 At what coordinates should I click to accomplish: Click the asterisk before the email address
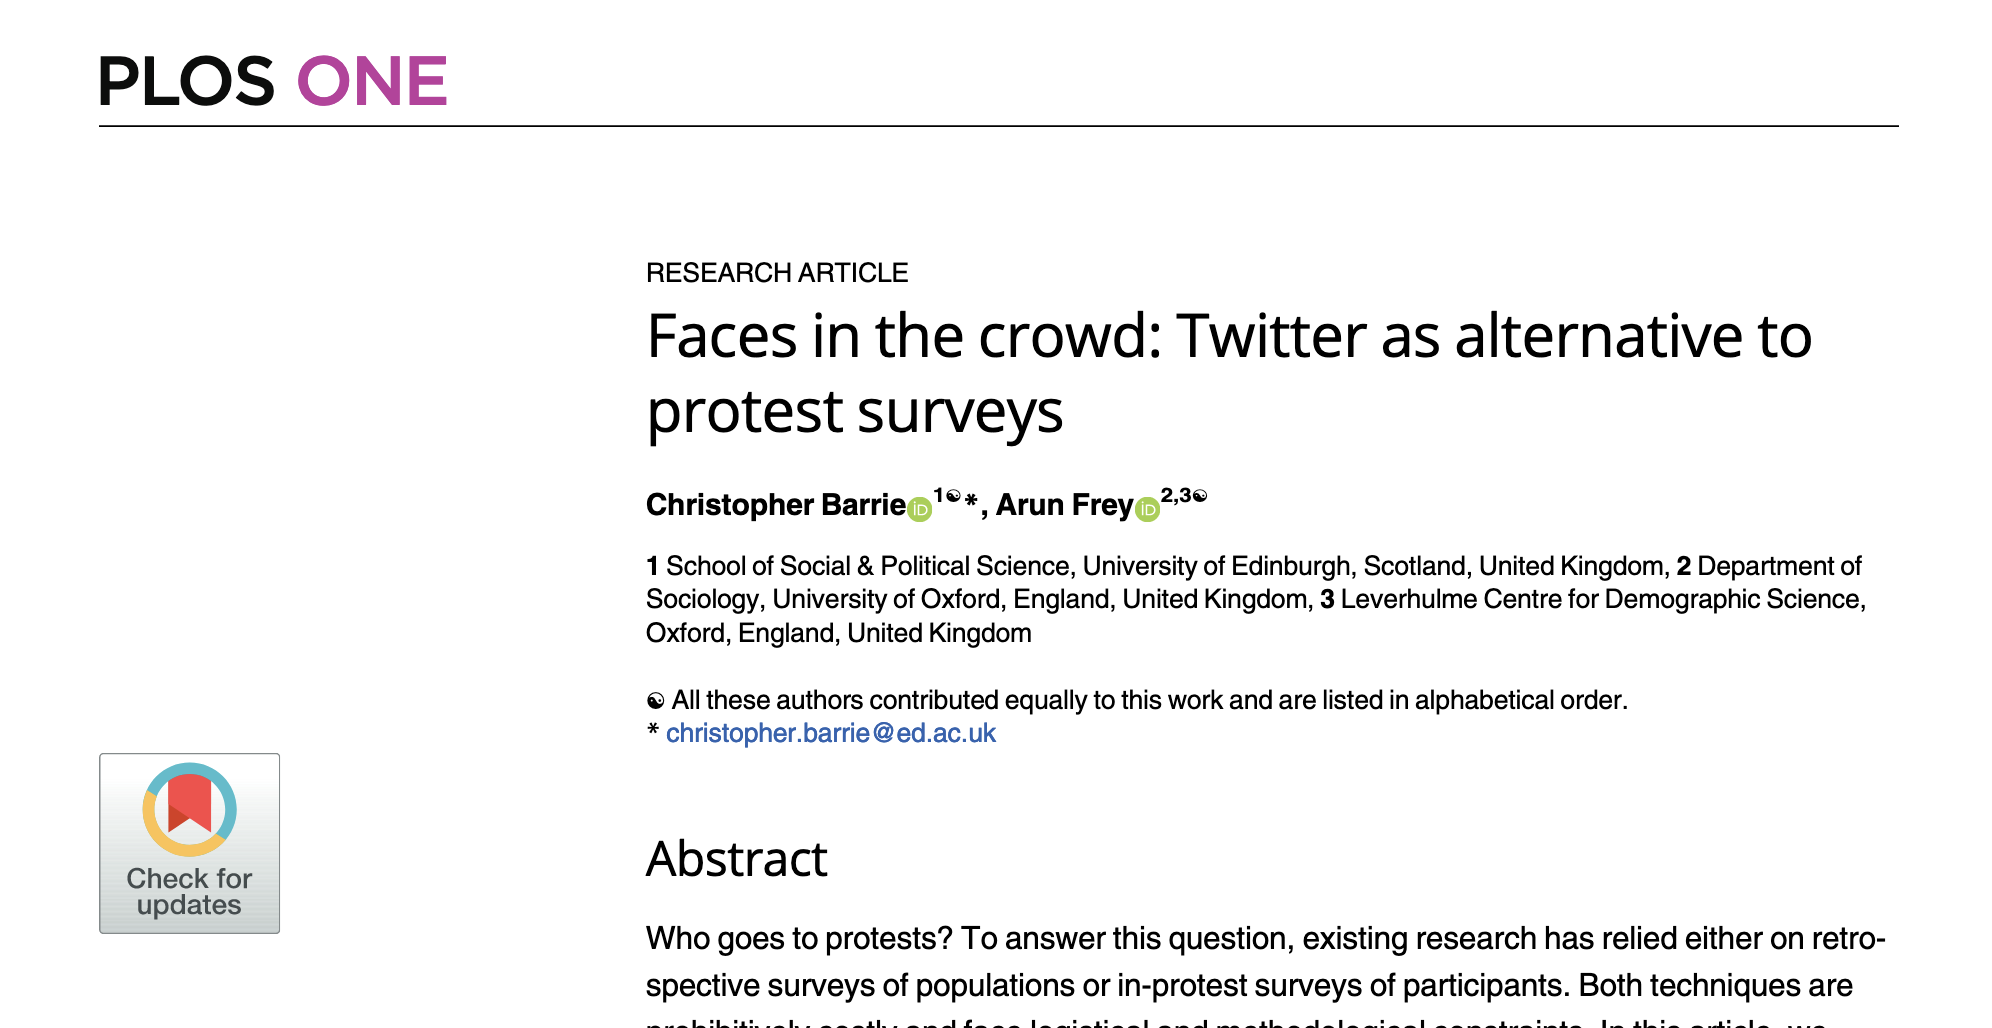point(653,731)
